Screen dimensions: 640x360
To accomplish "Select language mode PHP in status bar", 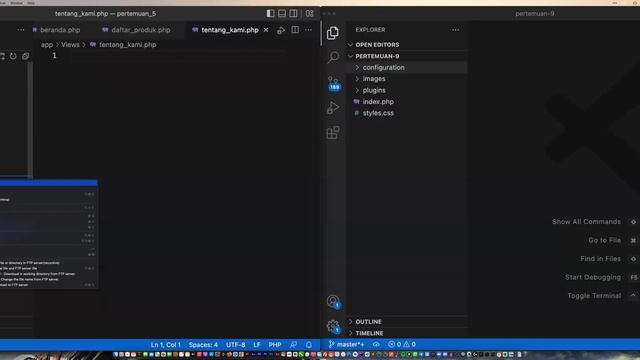I will coord(275,344).
